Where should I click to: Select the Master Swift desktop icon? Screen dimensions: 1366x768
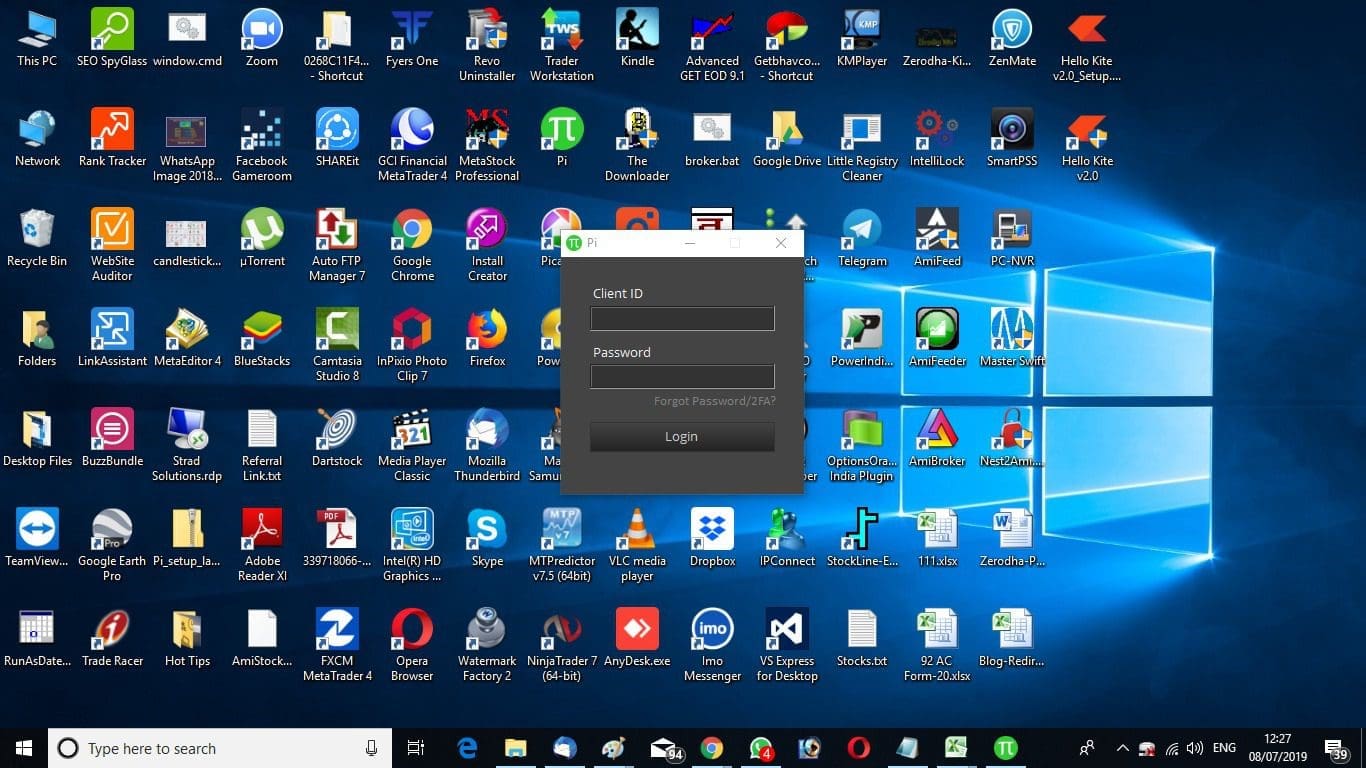[x=1012, y=338]
